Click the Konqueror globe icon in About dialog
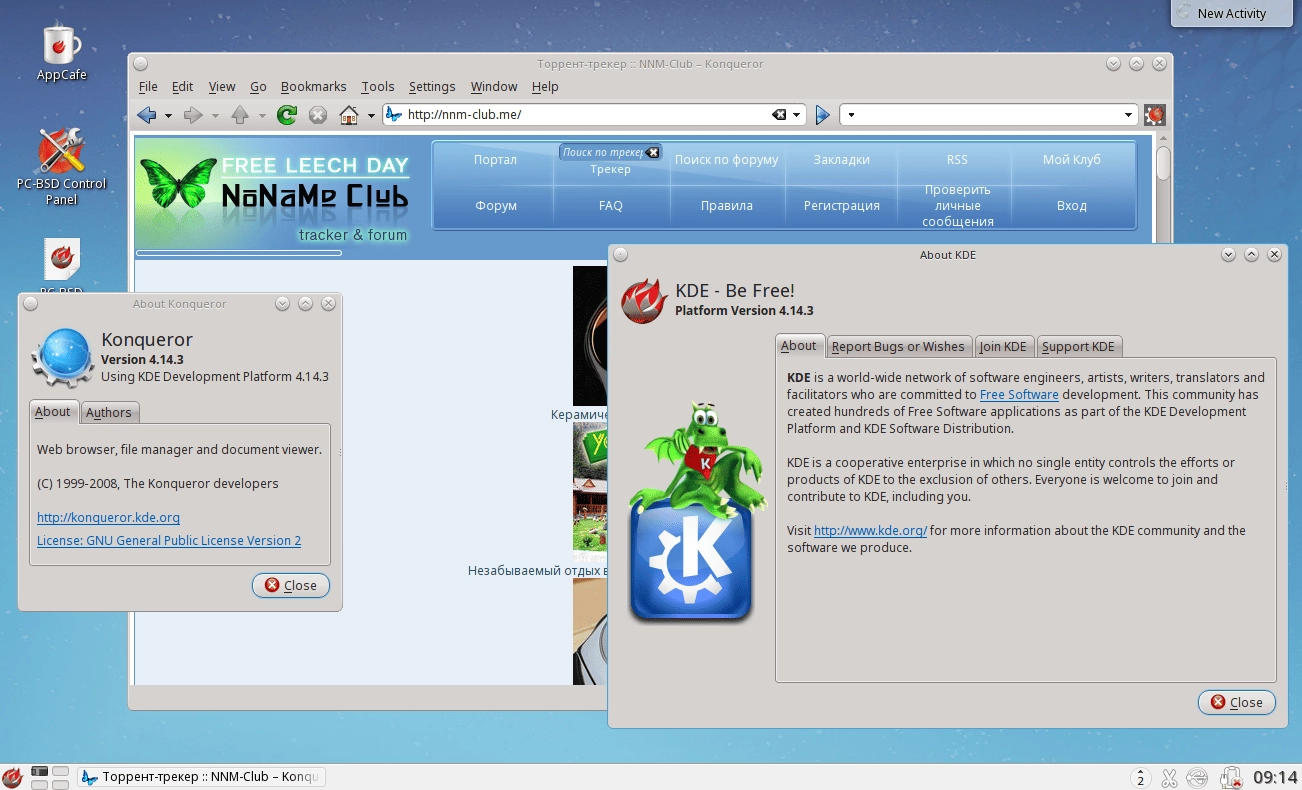This screenshot has height=790, width=1302. point(63,356)
